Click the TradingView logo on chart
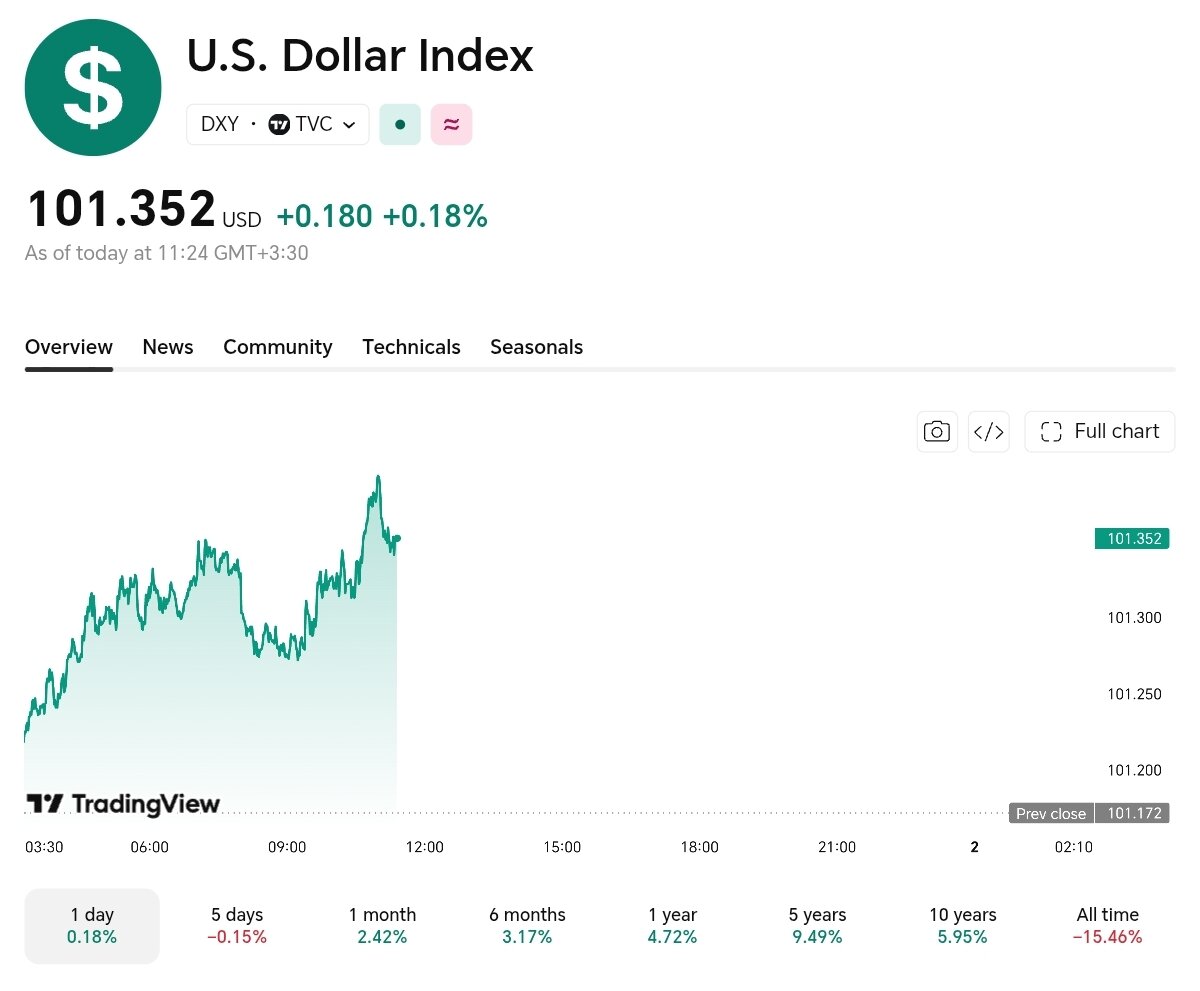Image resolution: width=1200 pixels, height=991 pixels. [x=122, y=804]
